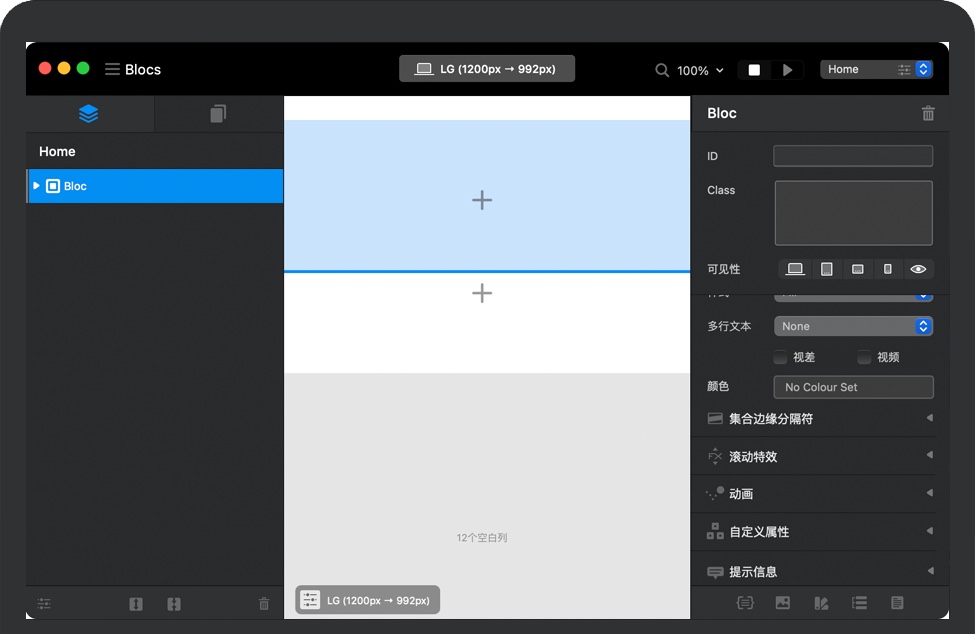Open the layer options sliders icon at sidebar bottom
The image size is (975, 634).
click(44, 604)
